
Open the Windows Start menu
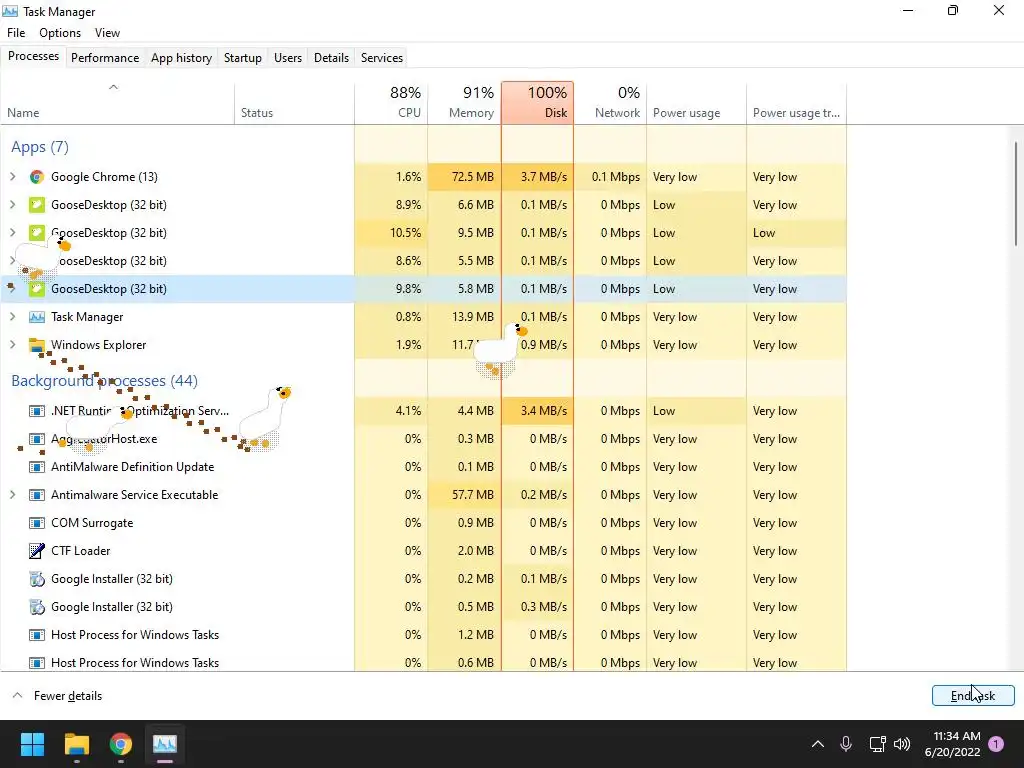click(32, 744)
